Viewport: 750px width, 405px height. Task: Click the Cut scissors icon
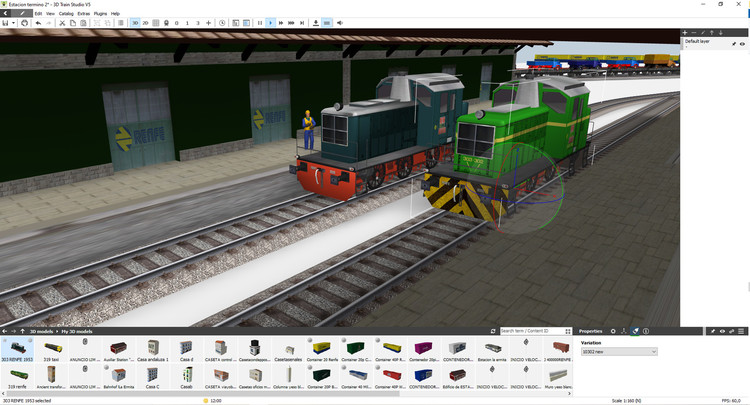pos(62,22)
